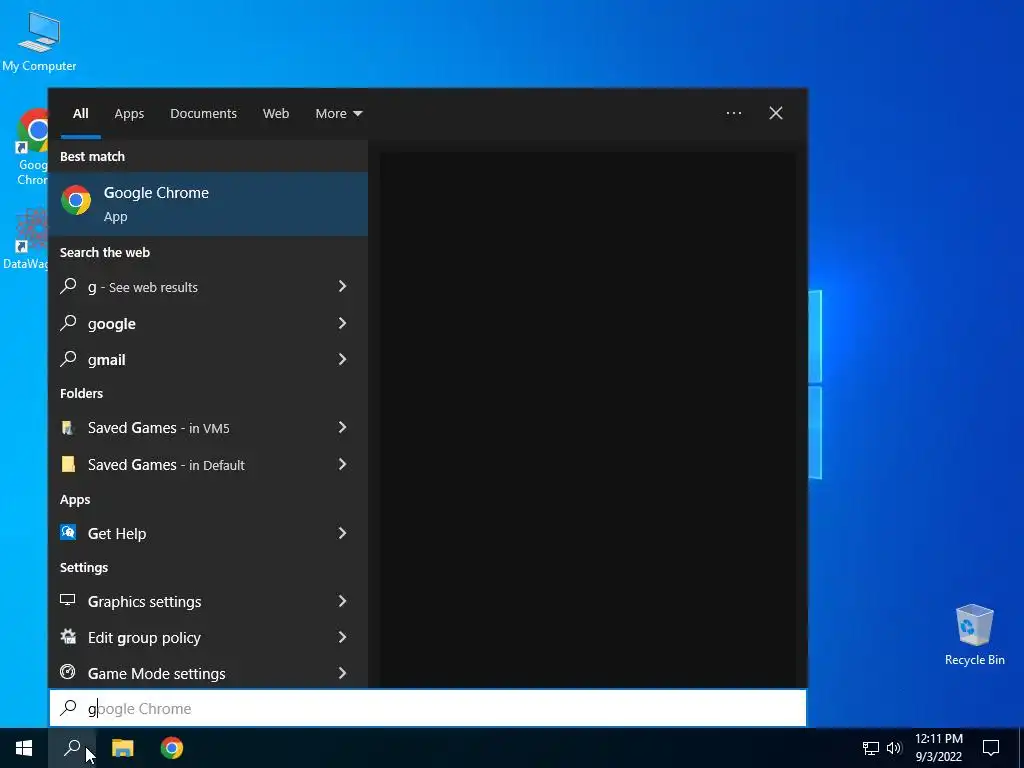
Task: Click 'Saved Games - in Default' text
Action: click(x=166, y=464)
